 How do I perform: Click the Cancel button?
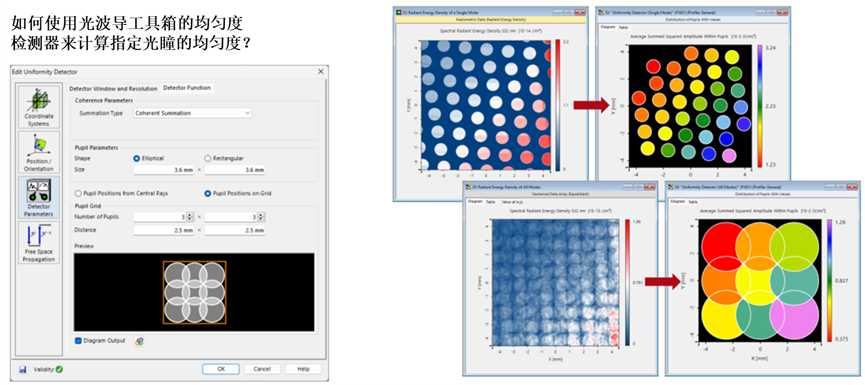click(x=262, y=369)
